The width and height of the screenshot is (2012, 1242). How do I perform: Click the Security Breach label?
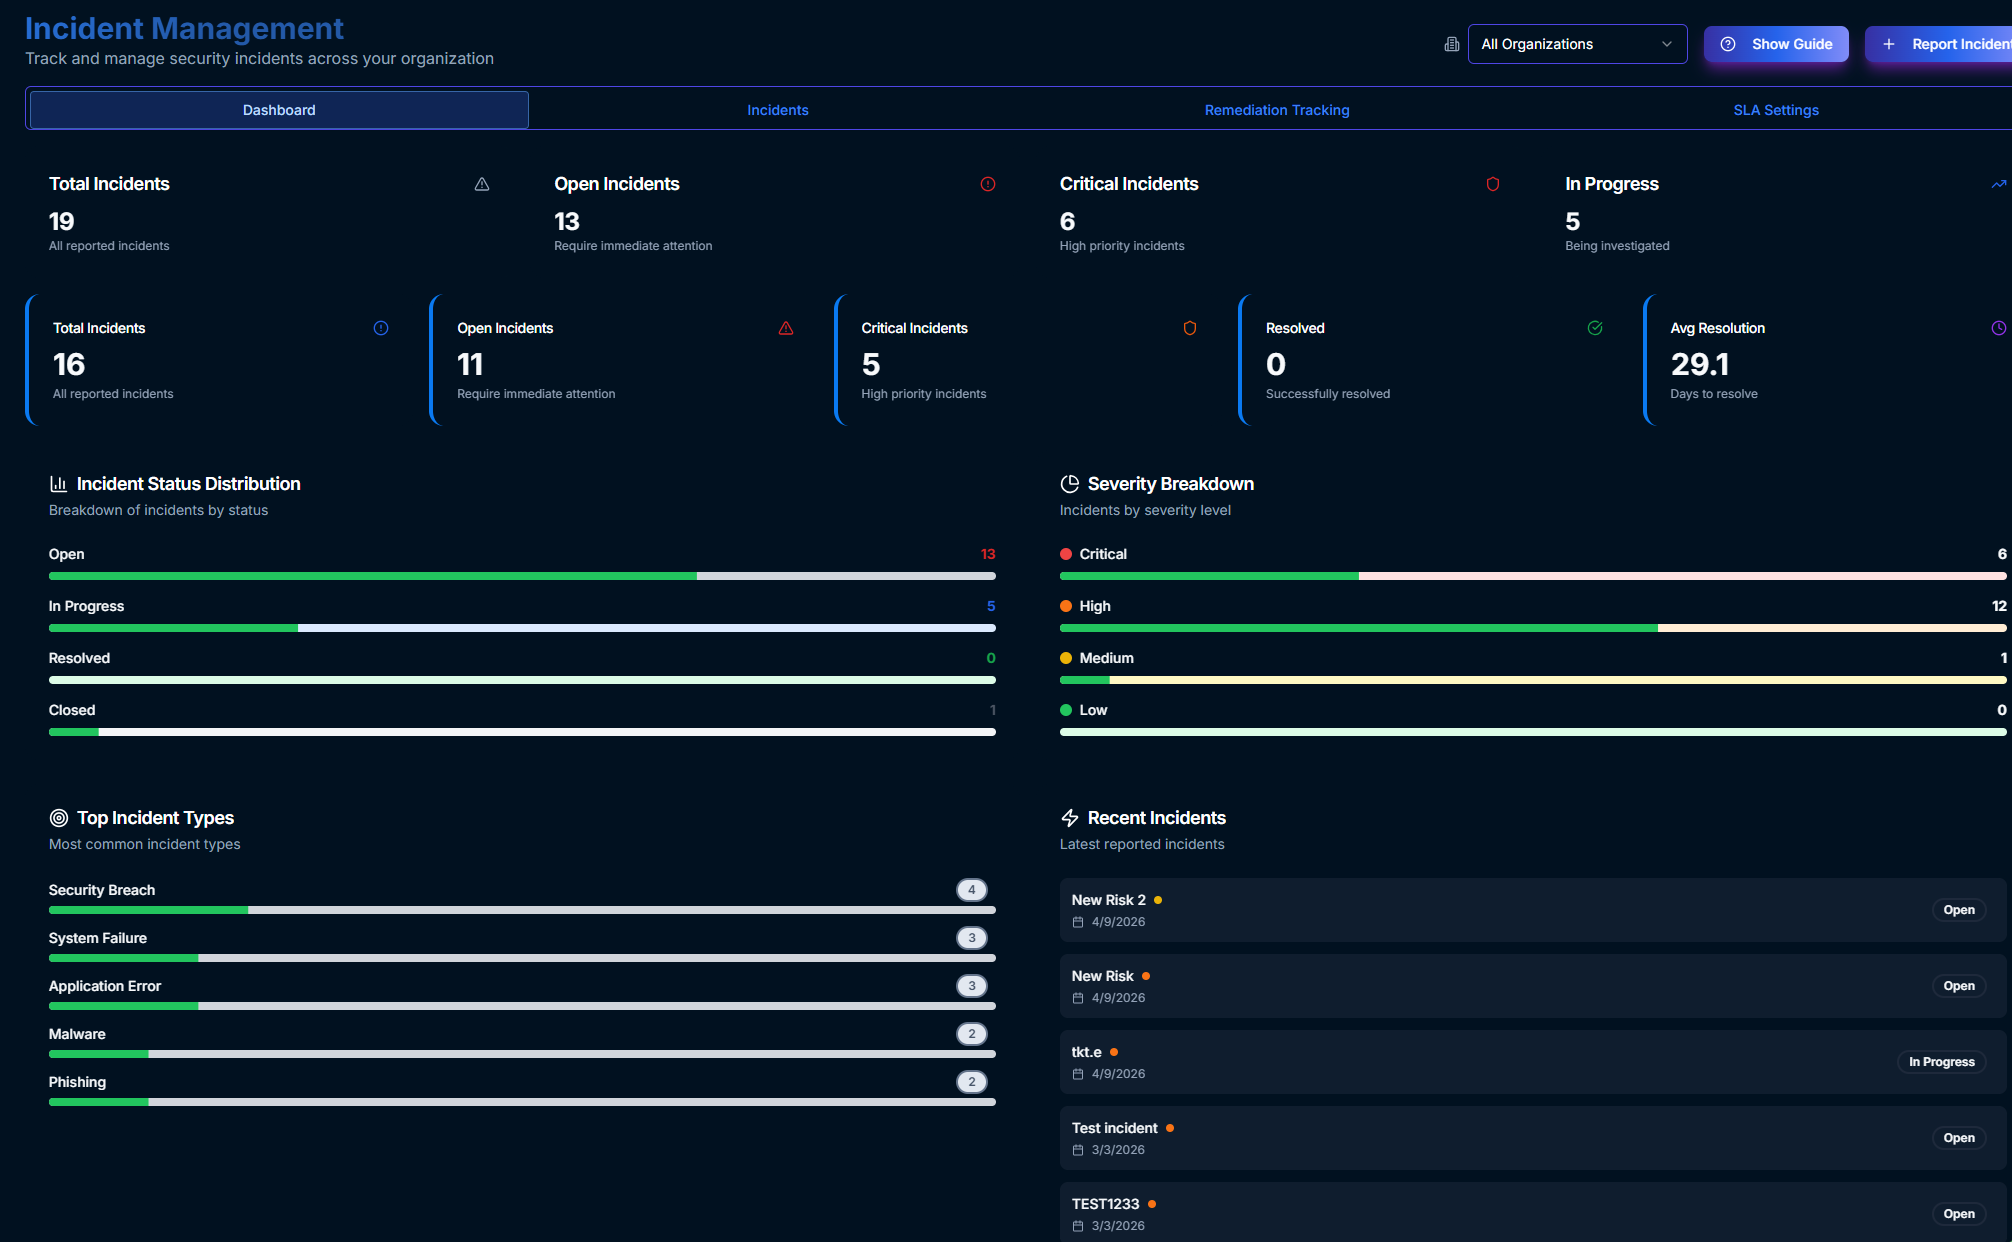coord(102,890)
